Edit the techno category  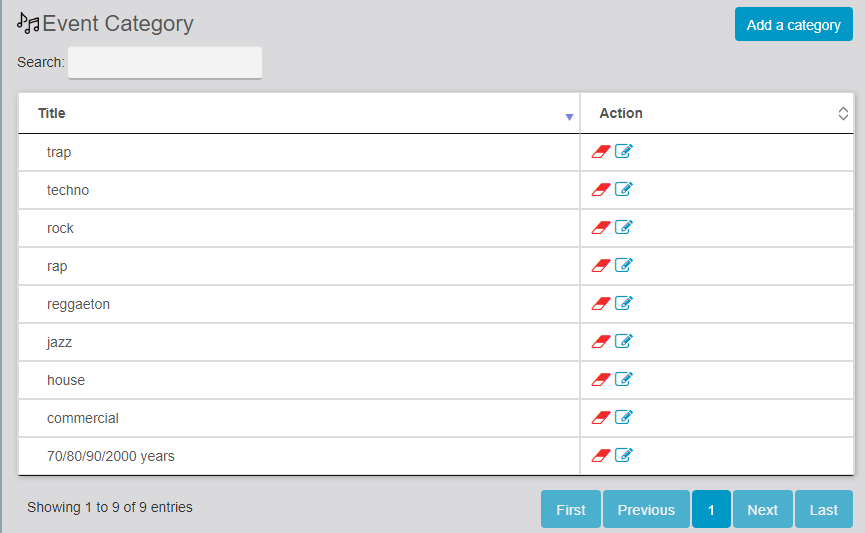point(624,190)
